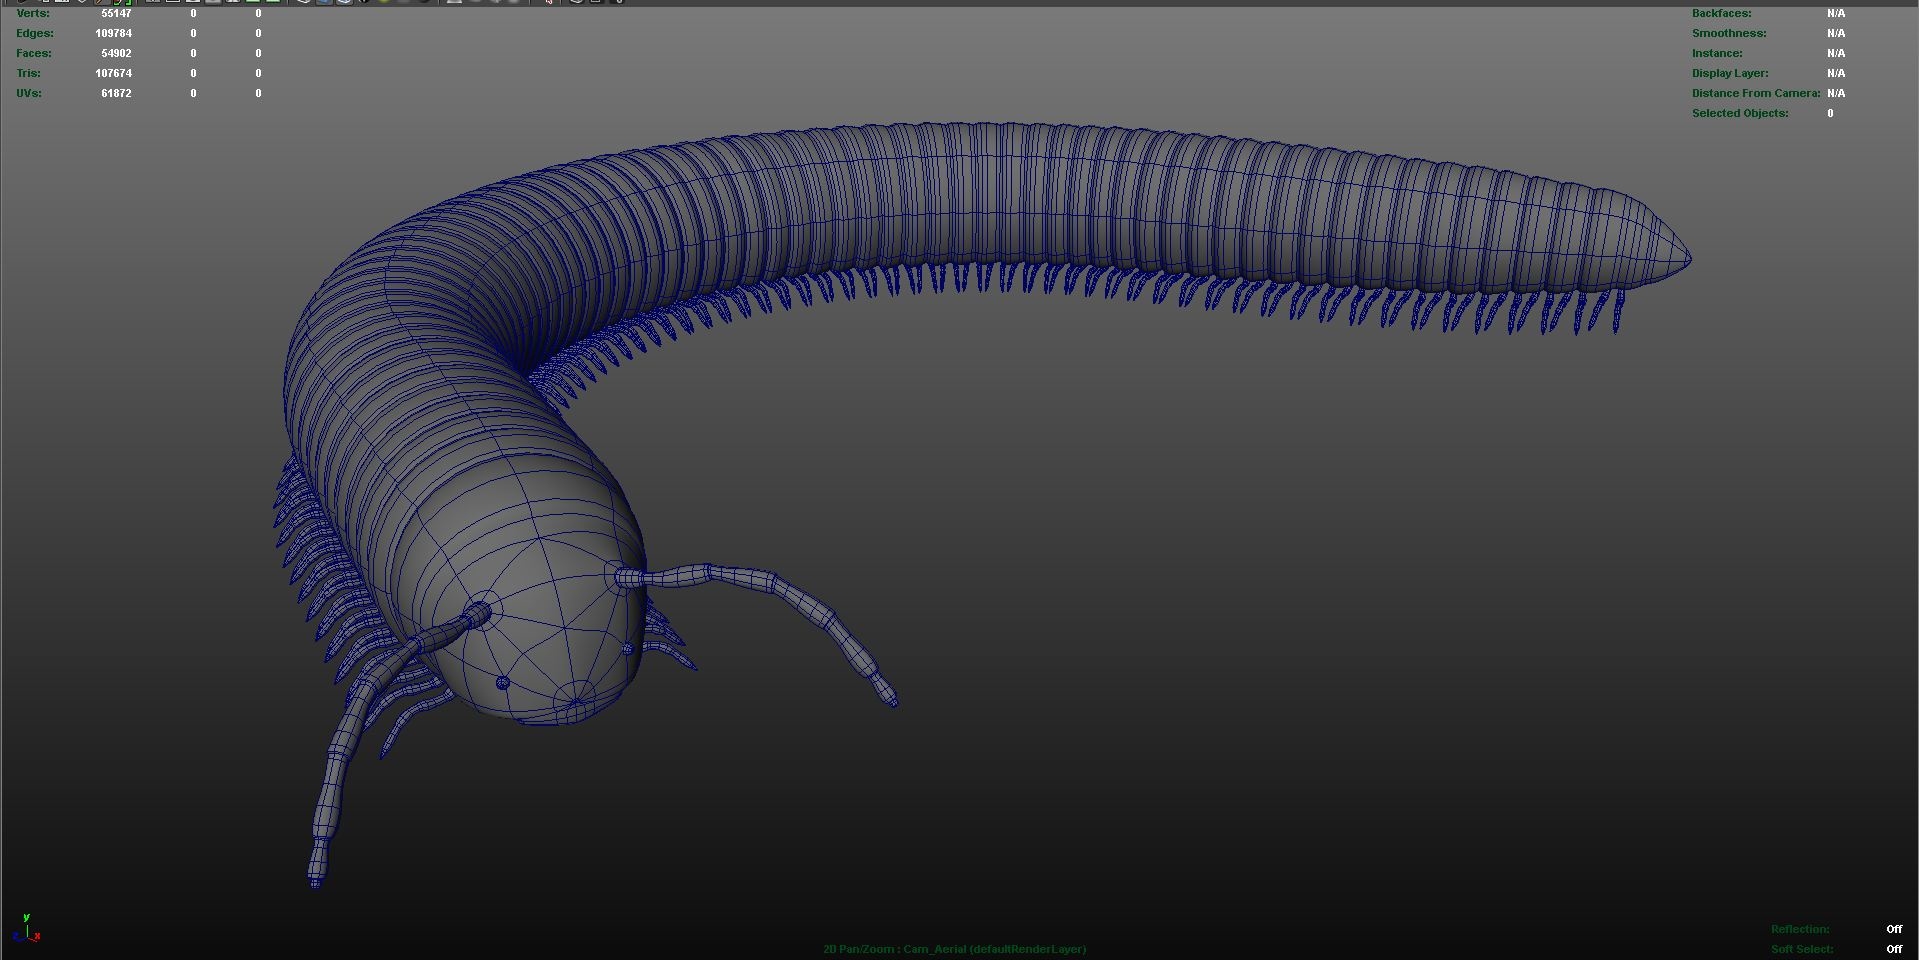This screenshot has height=960, width=1919.
Task: Click the Selected Objects label
Action: pyautogui.click(x=1740, y=113)
